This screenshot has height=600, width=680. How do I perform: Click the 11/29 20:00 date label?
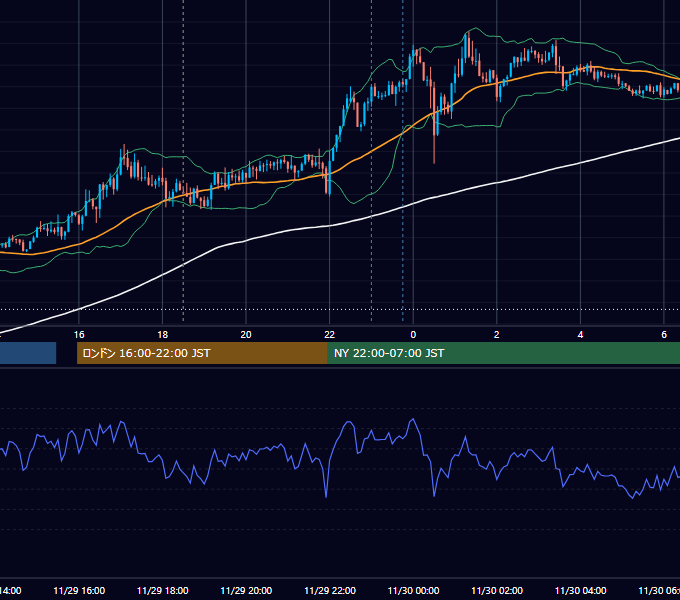pyautogui.click(x=246, y=590)
